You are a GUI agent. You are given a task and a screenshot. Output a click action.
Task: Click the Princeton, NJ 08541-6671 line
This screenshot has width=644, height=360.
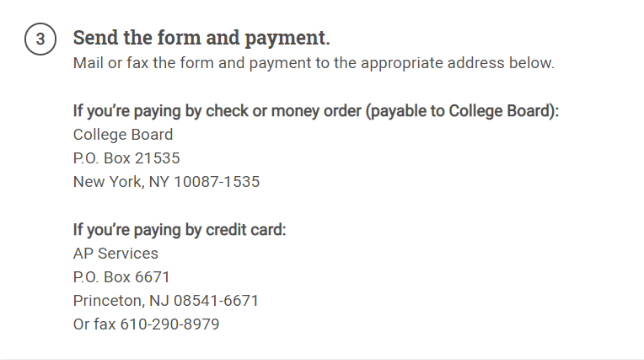(x=166, y=301)
